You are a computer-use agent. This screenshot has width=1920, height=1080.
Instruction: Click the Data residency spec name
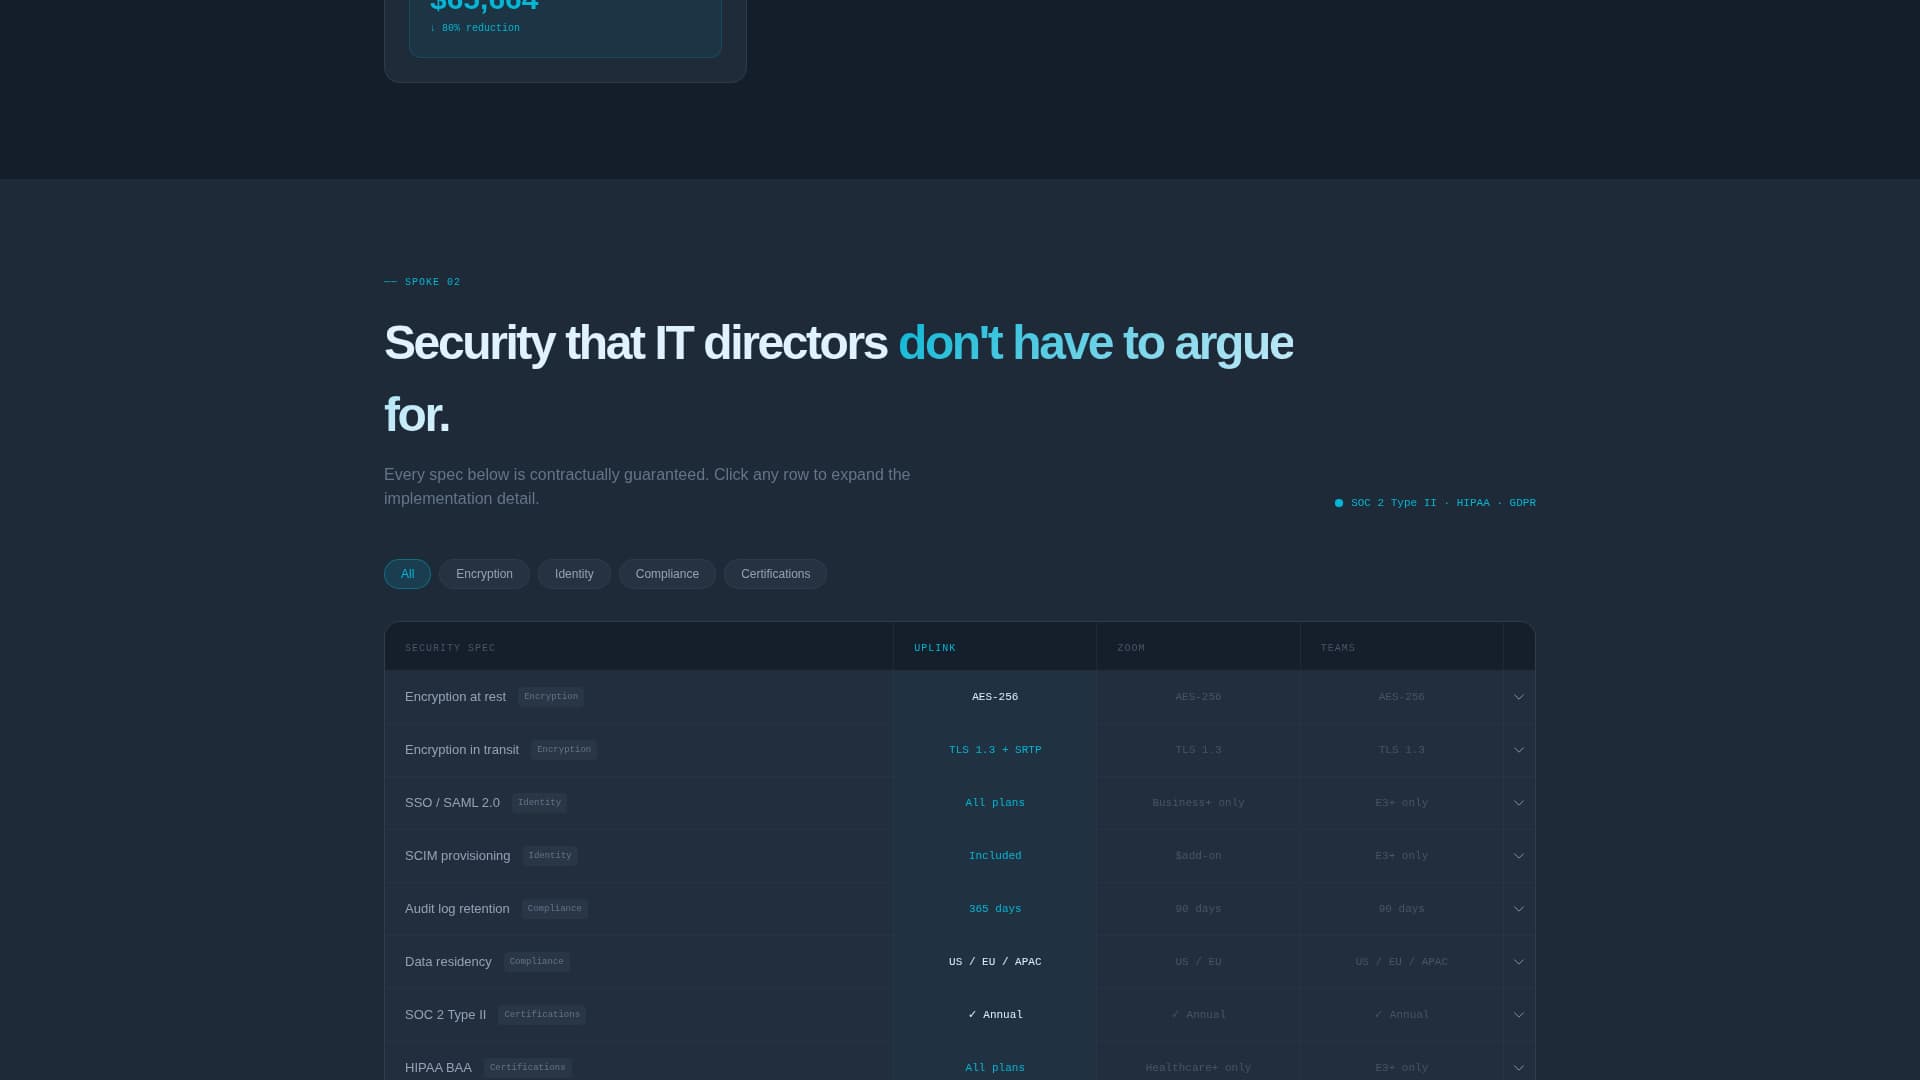point(448,962)
